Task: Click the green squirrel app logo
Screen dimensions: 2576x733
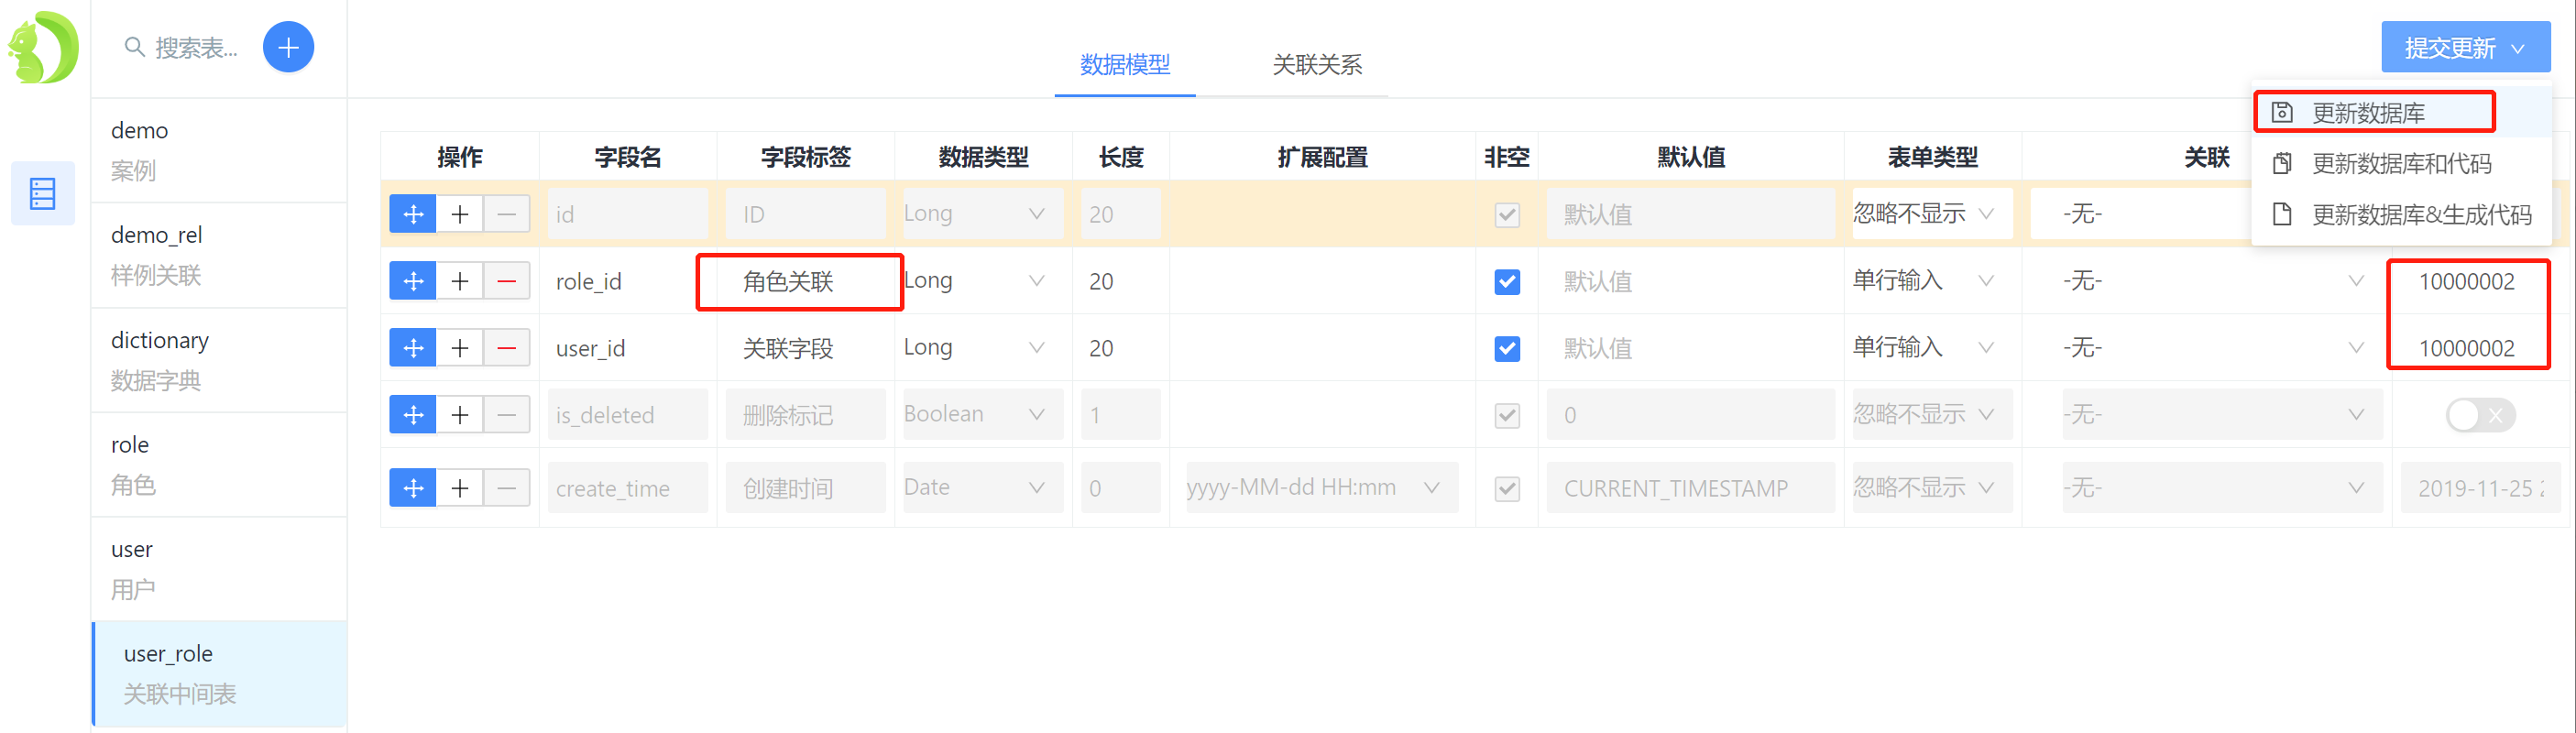Action: 43,47
